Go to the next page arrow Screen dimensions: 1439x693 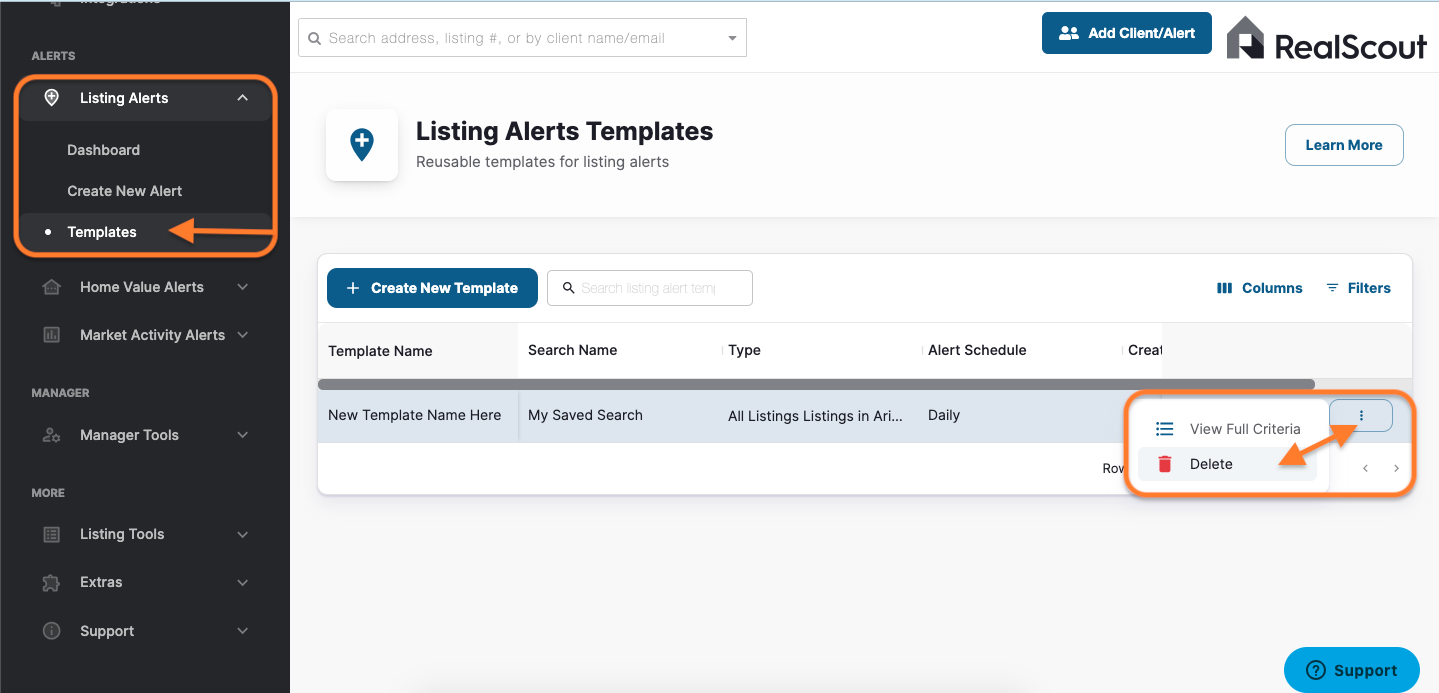(x=1396, y=468)
